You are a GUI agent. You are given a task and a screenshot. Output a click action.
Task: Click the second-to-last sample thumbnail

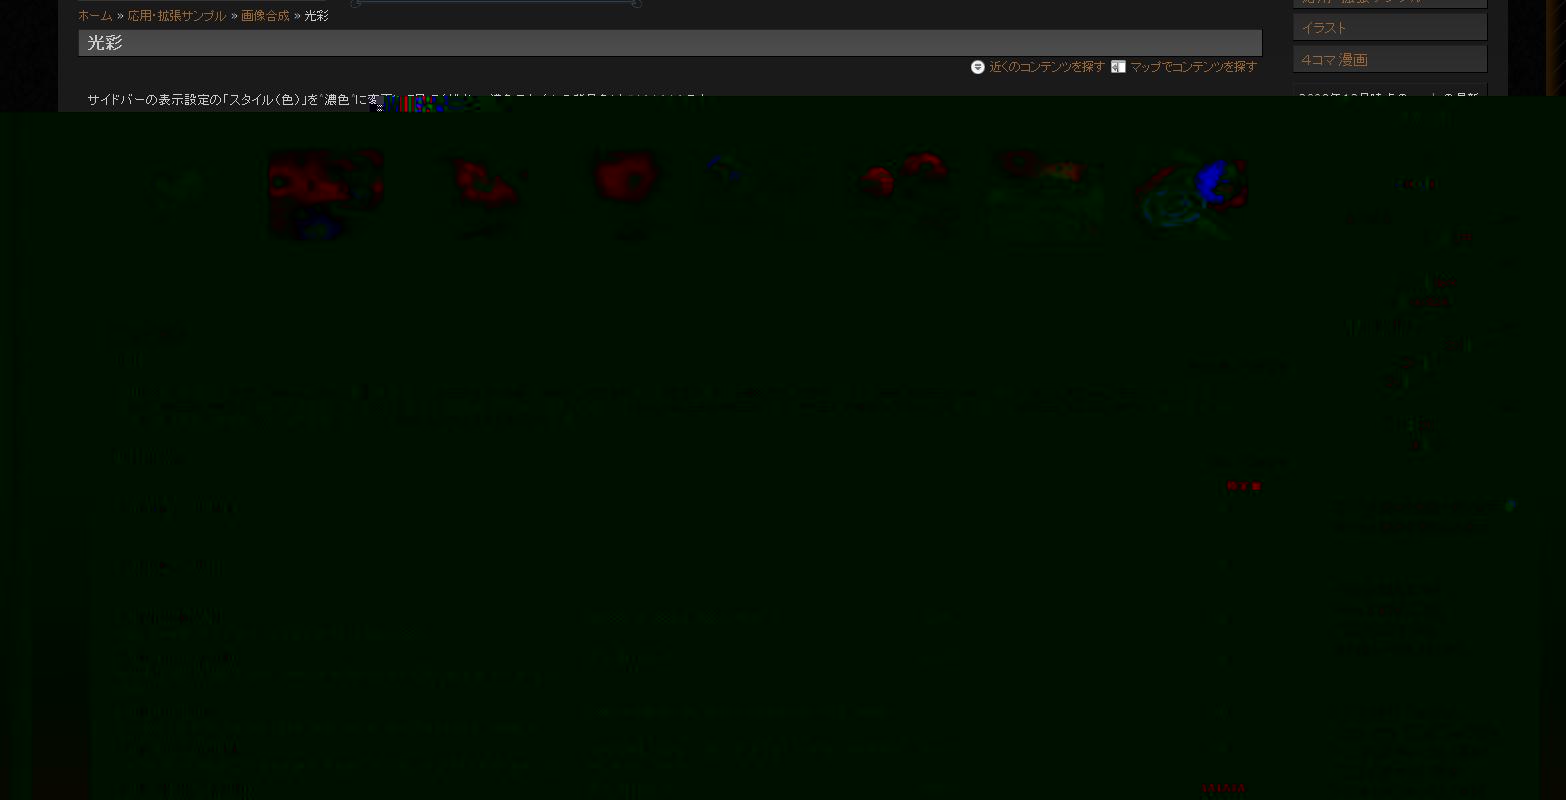(x=1043, y=180)
